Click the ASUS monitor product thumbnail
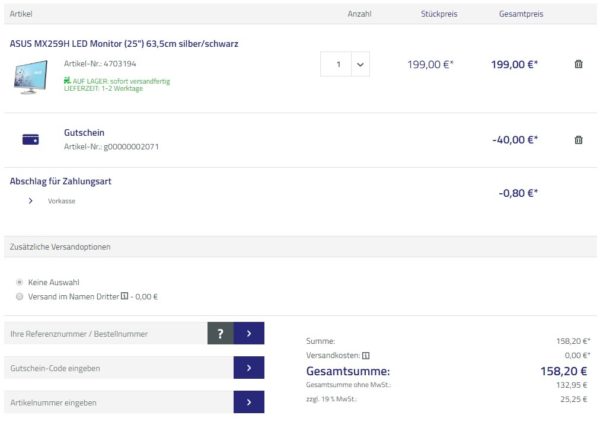This screenshot has height=428, width=600. click(31, 76)
